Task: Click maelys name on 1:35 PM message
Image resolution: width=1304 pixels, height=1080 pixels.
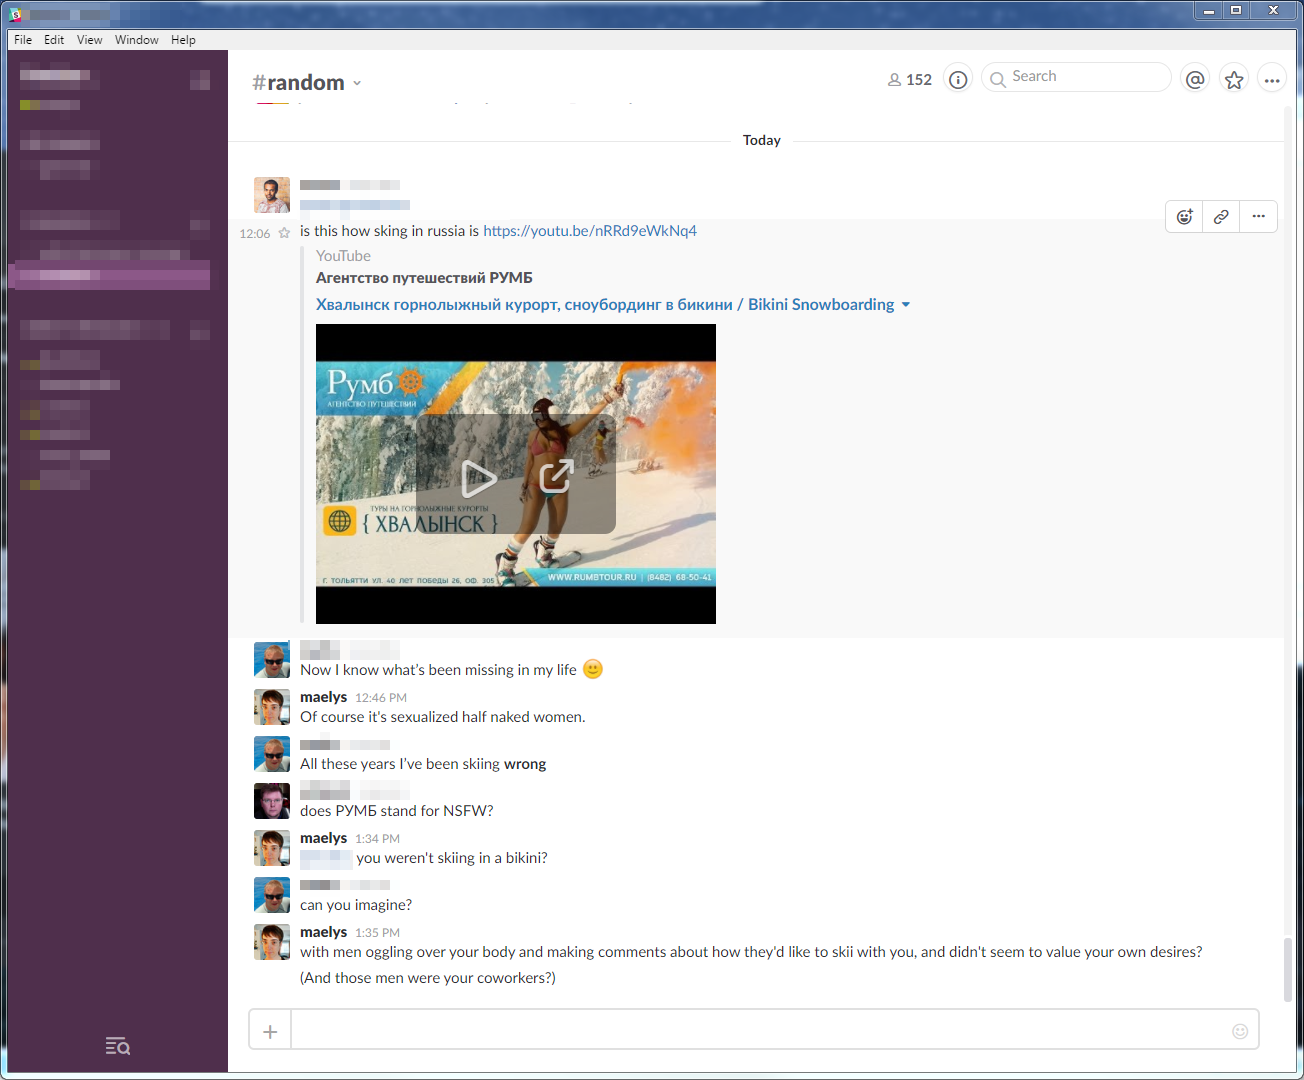Action: (x=323, y=932)
